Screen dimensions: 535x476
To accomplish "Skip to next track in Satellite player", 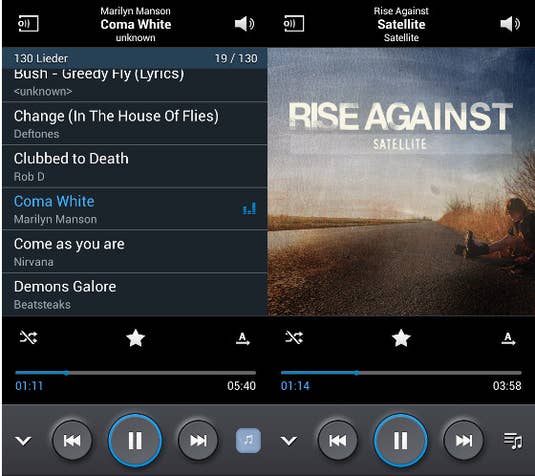I will (464, 441).
